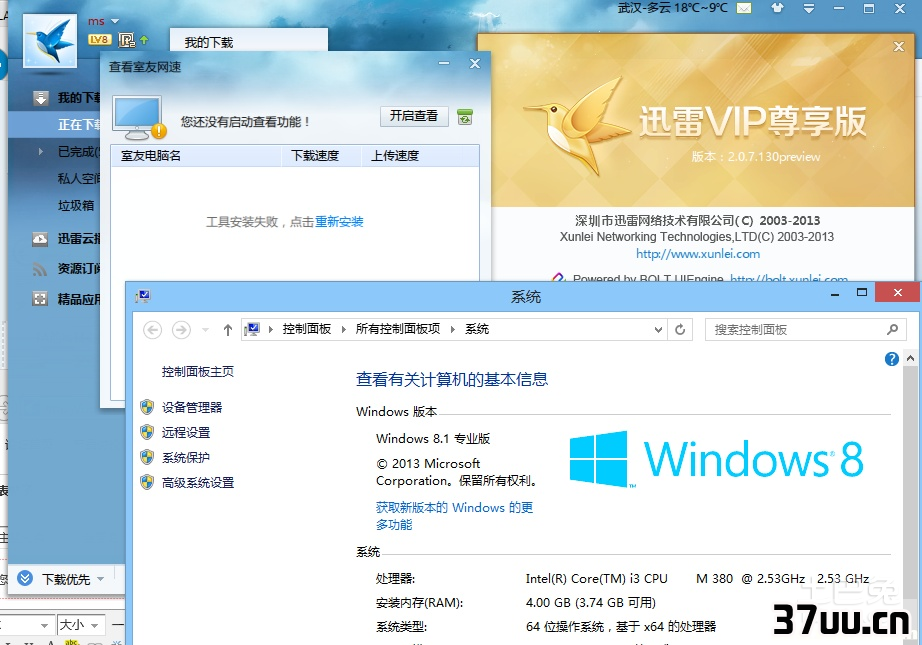This screenshot has height=645, width=922.
Task: Close the 查看室友网速 window
Action: pyautogui.click(x=475, y=64)
